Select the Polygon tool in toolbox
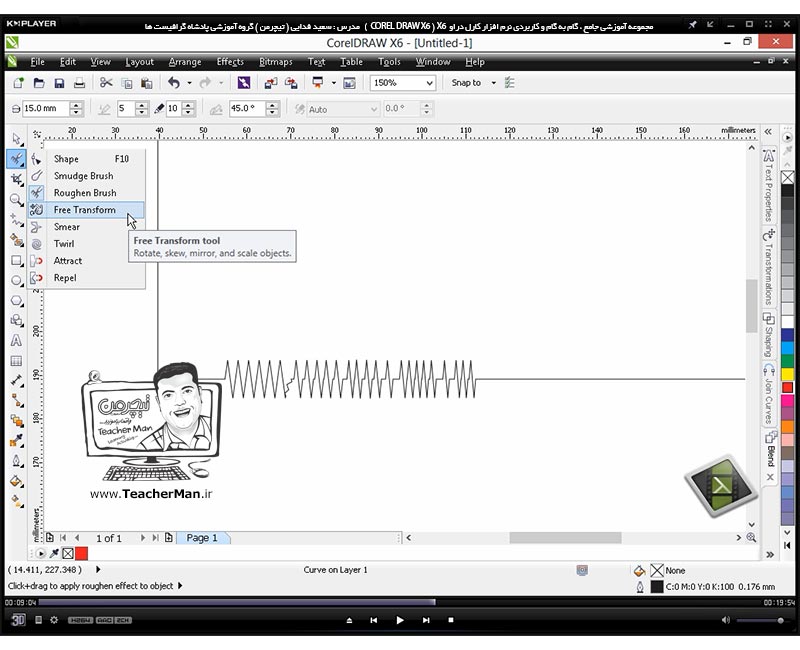The image size is (800, 650). pos(16,301)
